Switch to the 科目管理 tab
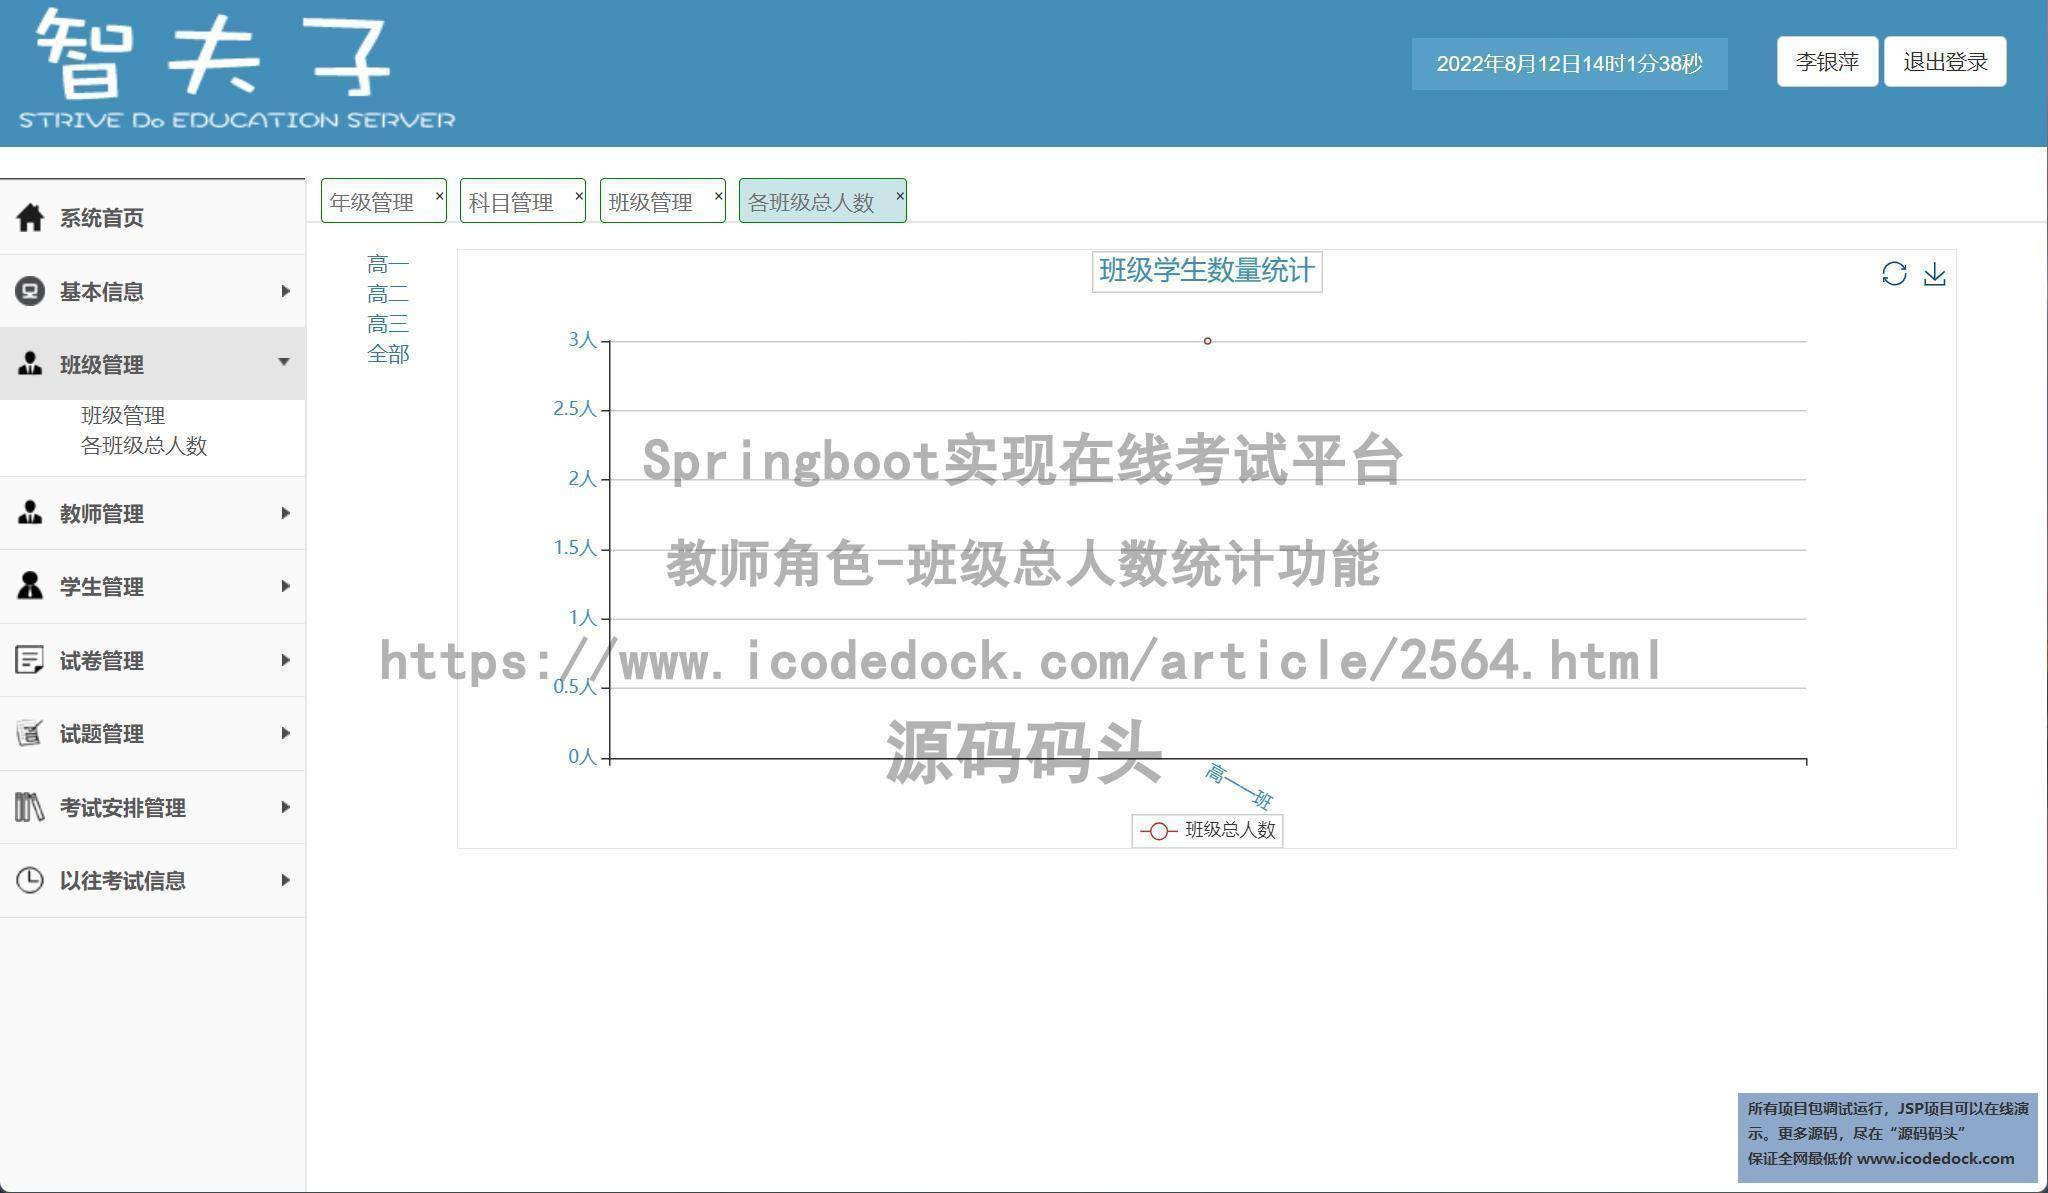The image size is (2048, 1193). (x=511, y=202)
